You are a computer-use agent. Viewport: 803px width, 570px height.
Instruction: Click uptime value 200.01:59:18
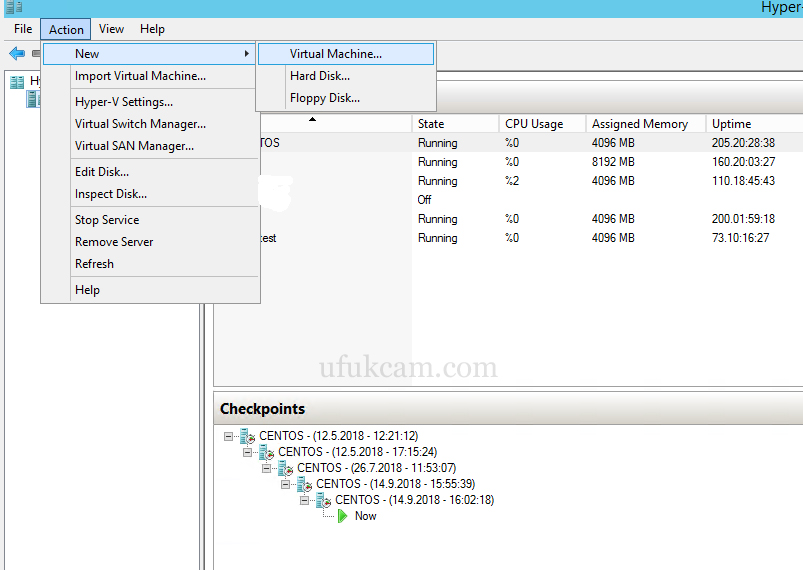(743, 219)
